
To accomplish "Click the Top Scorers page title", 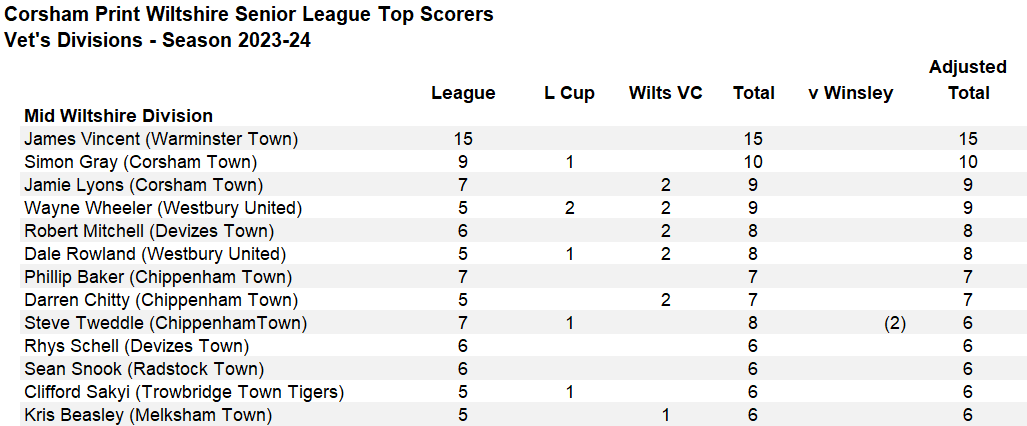I will 249,15.
